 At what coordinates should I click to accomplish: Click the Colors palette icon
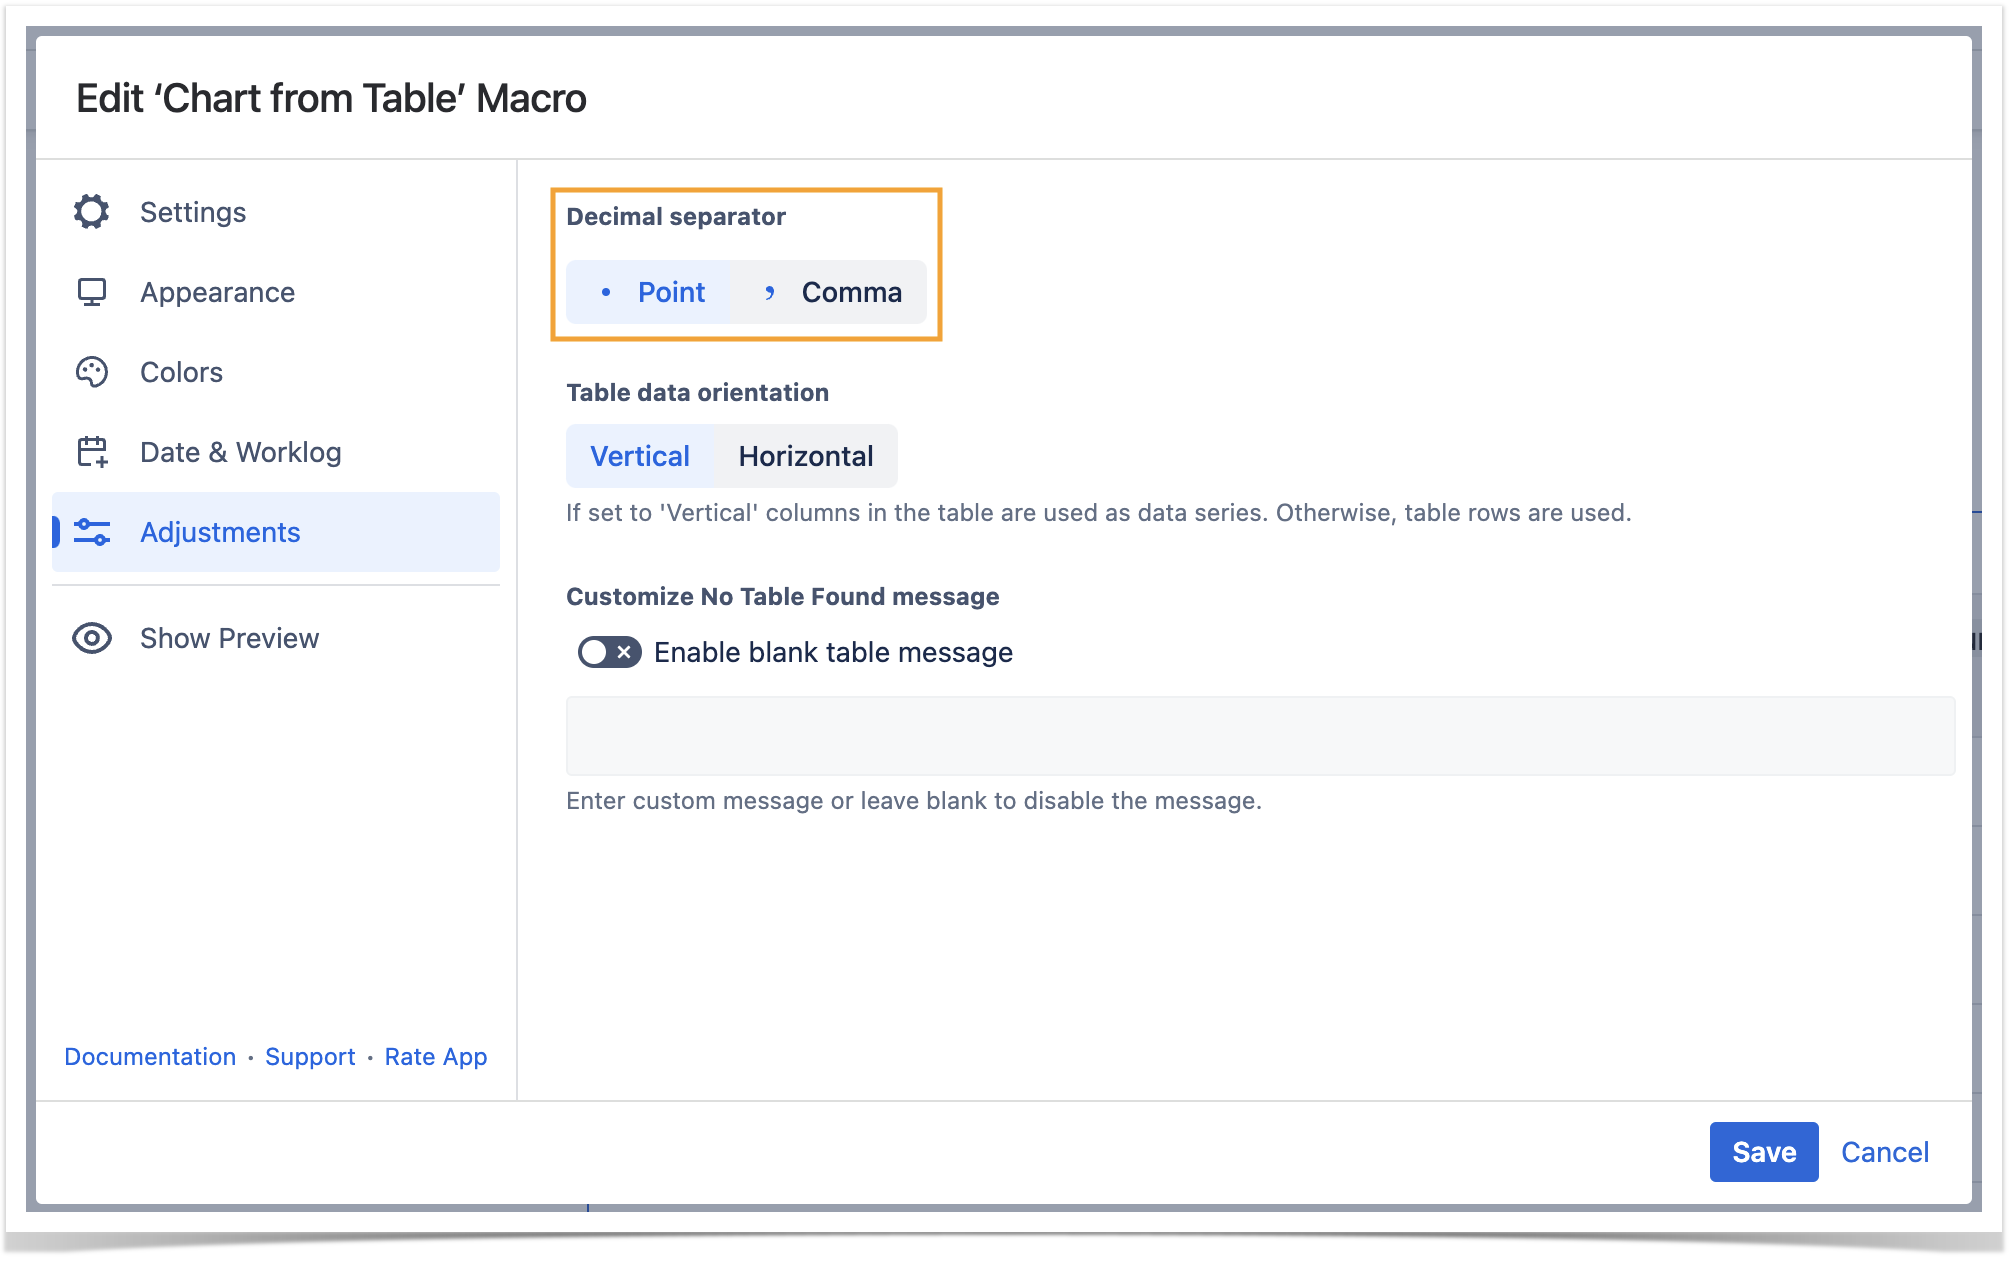coord(91,372)
